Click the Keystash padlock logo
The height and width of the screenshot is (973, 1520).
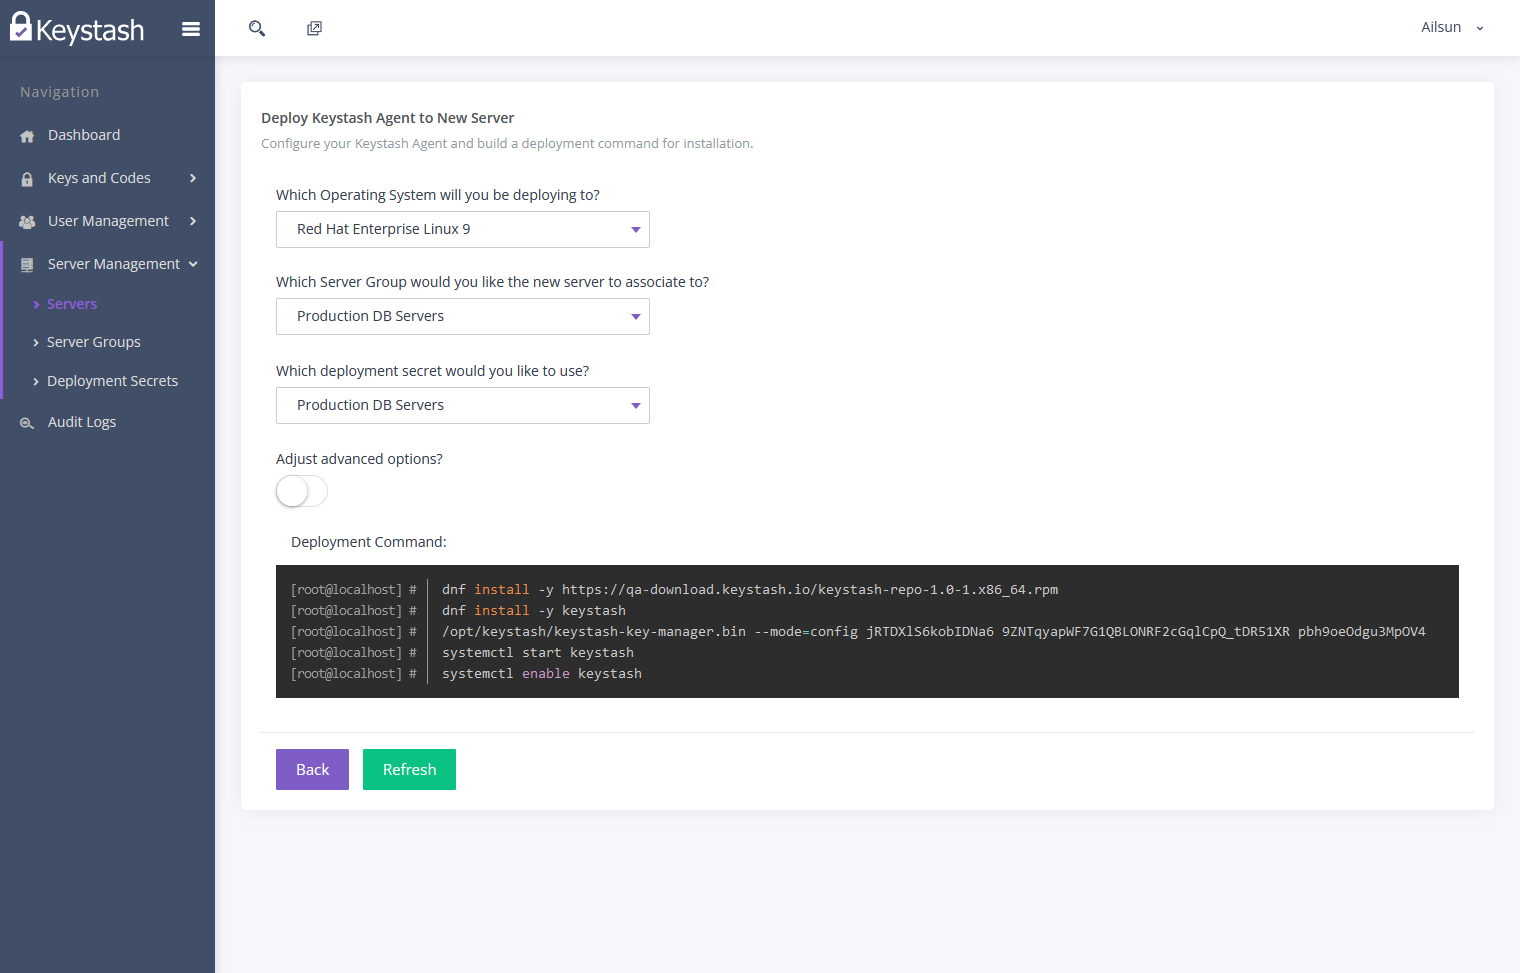(21, 27)
